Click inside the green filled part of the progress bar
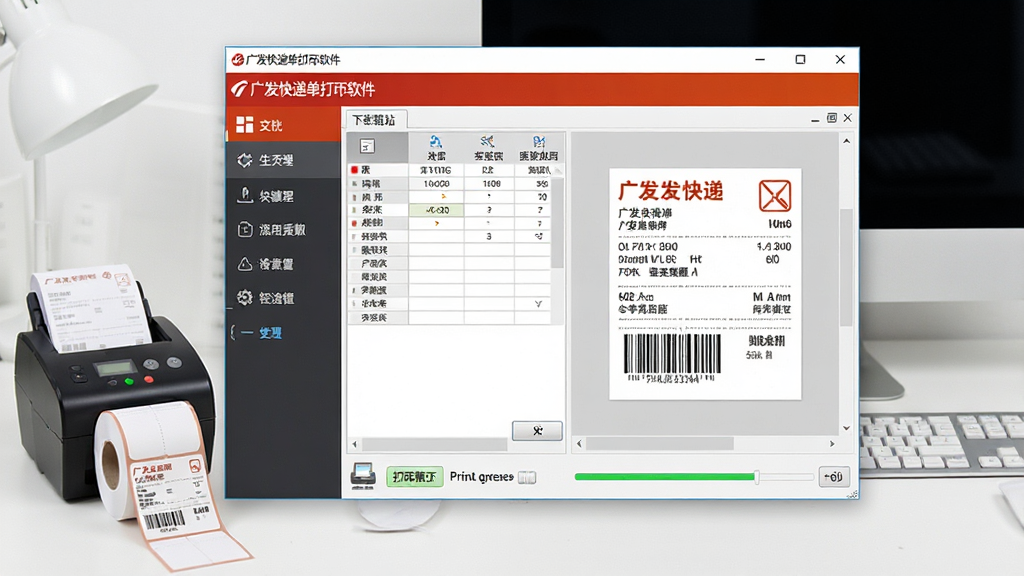 (x=664, y=477)
